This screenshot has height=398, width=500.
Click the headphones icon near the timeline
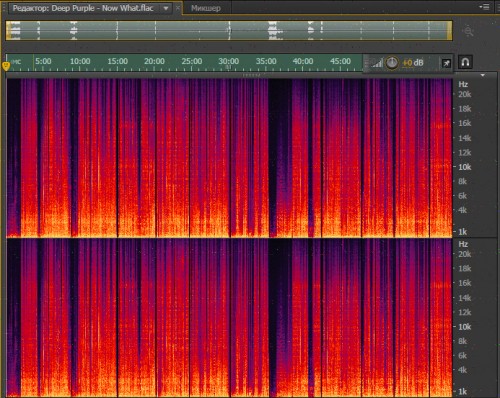465,62
